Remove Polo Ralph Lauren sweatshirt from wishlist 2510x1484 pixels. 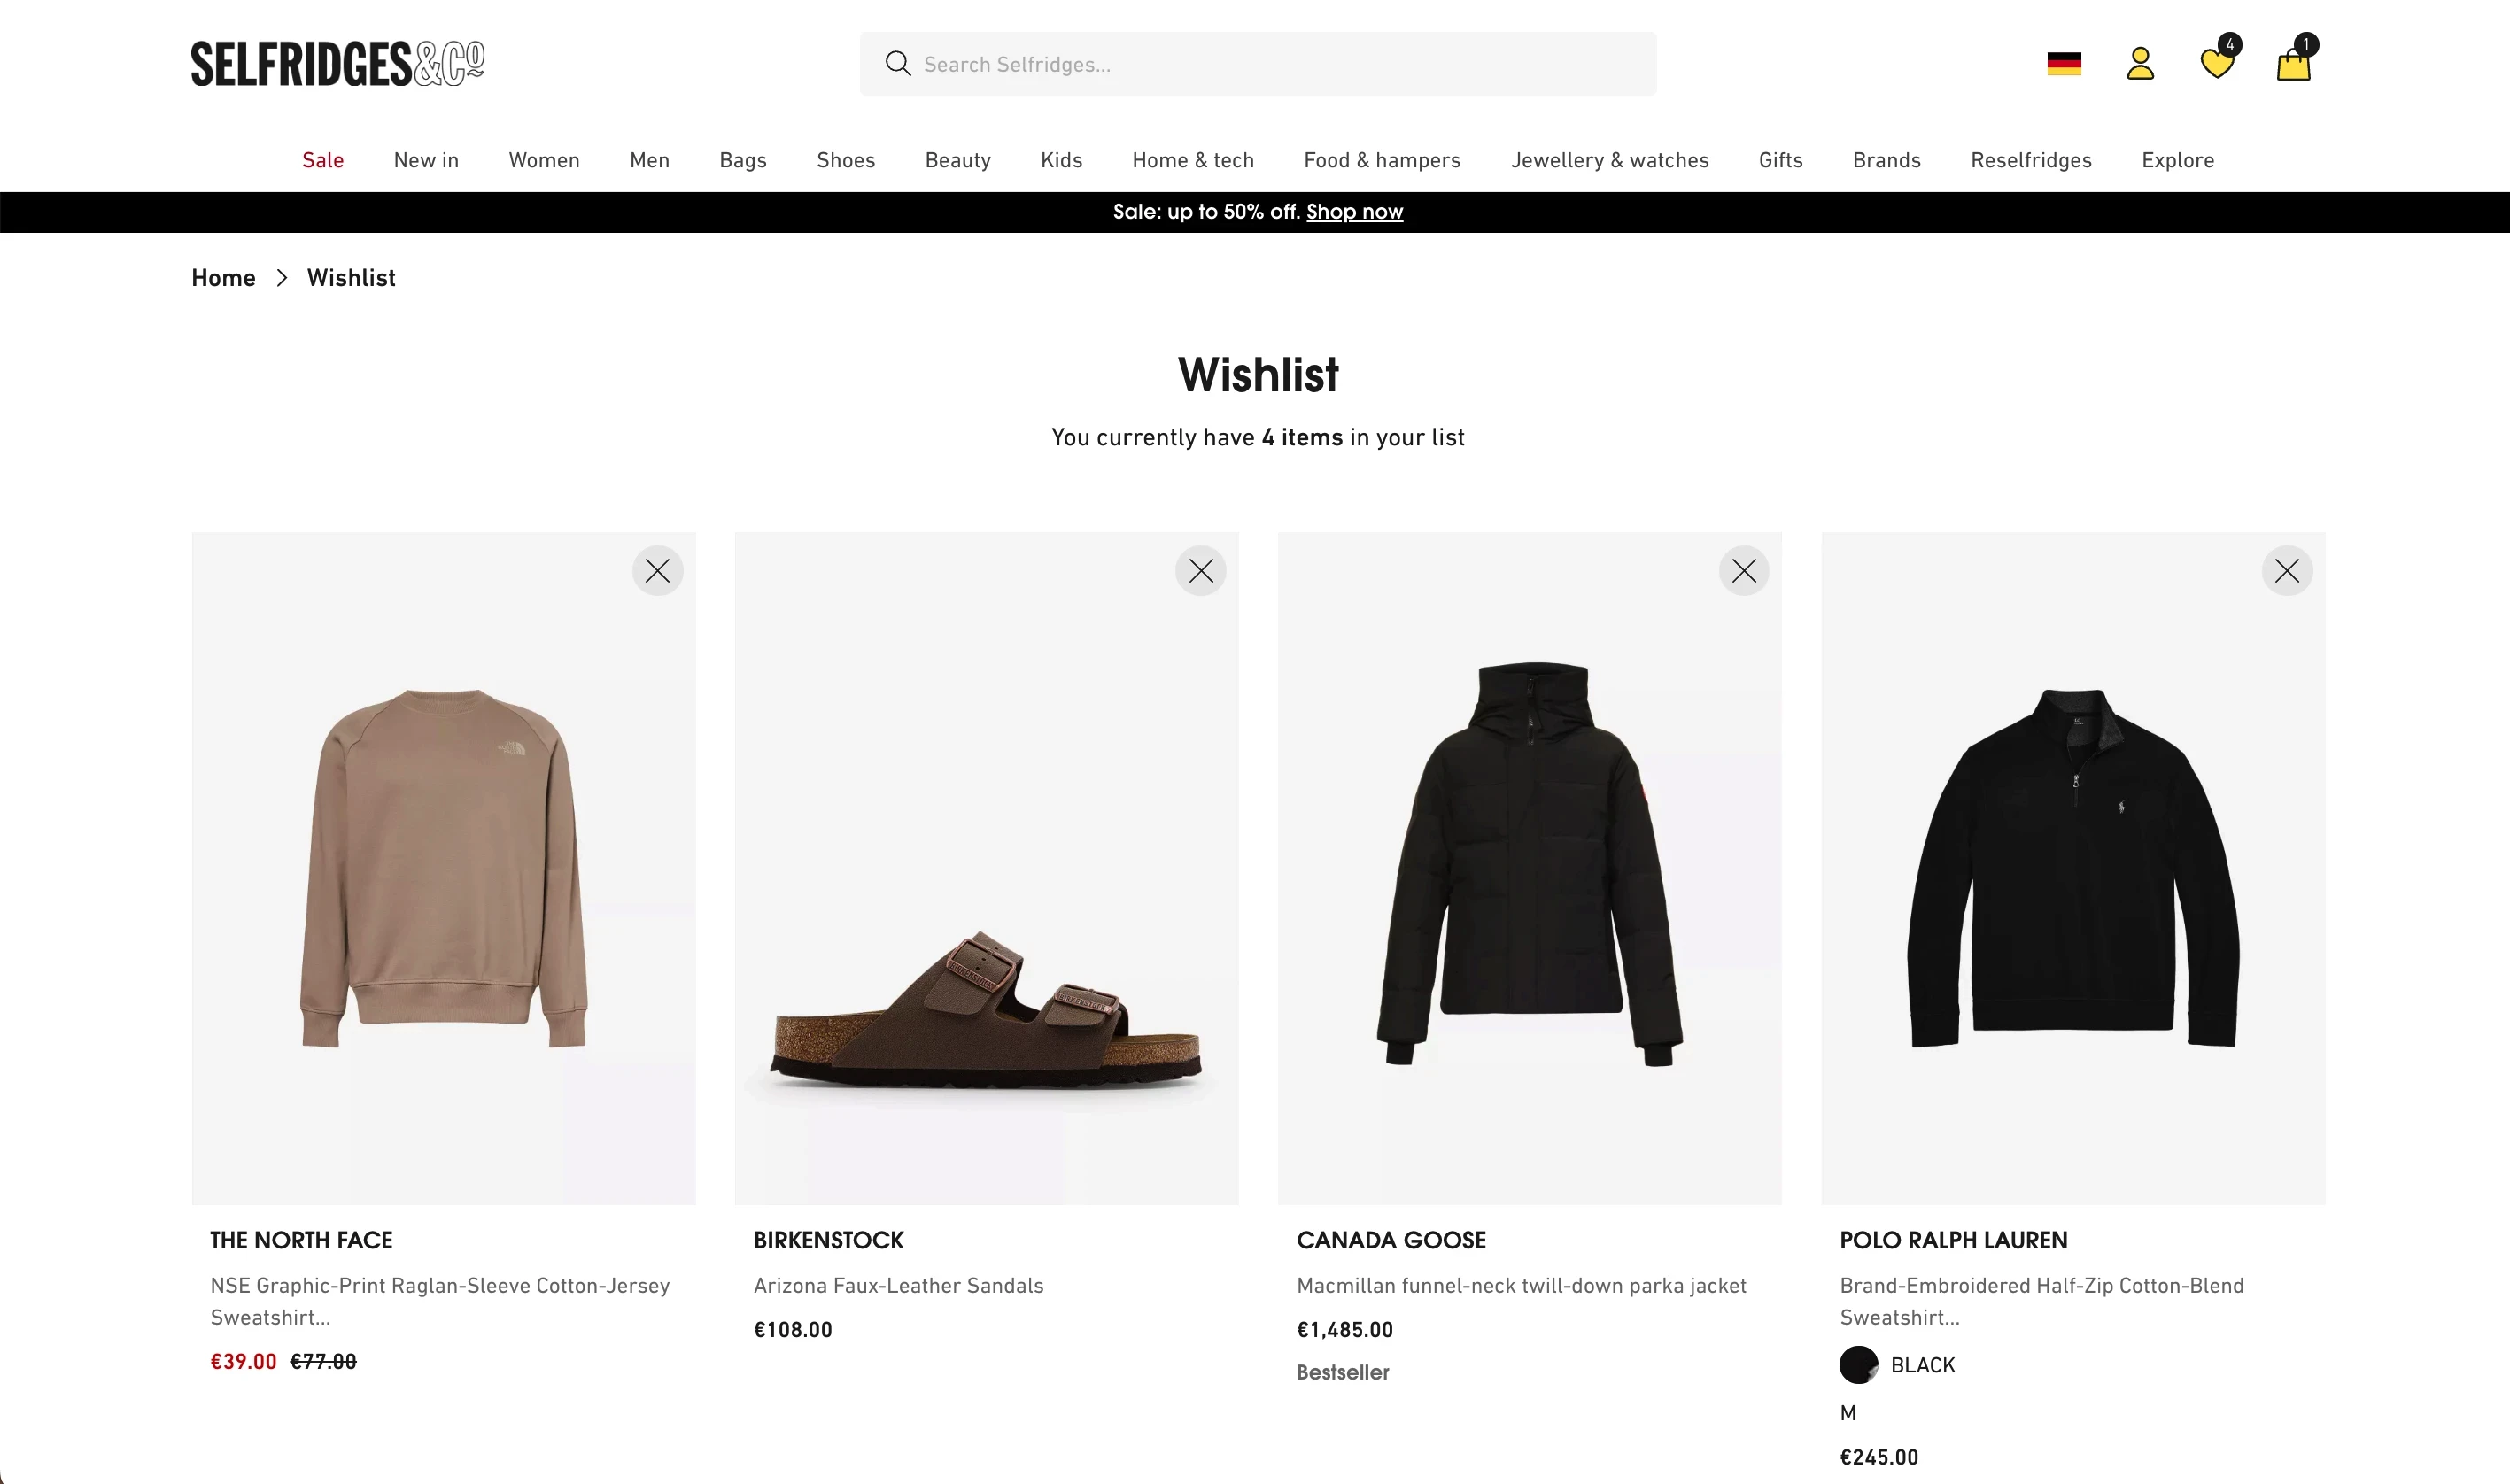click(x=2287, y=571)
